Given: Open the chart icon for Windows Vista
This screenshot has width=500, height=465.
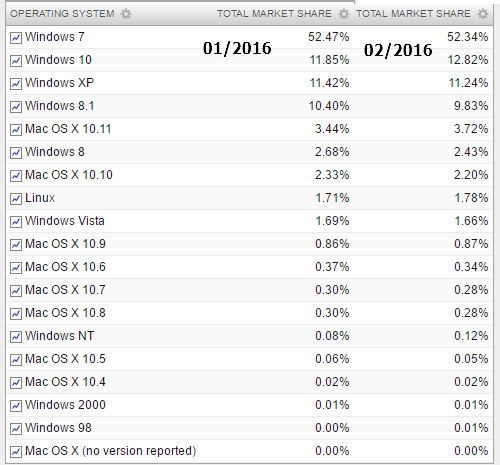Looking at the screenshot, I should point(16,222).
